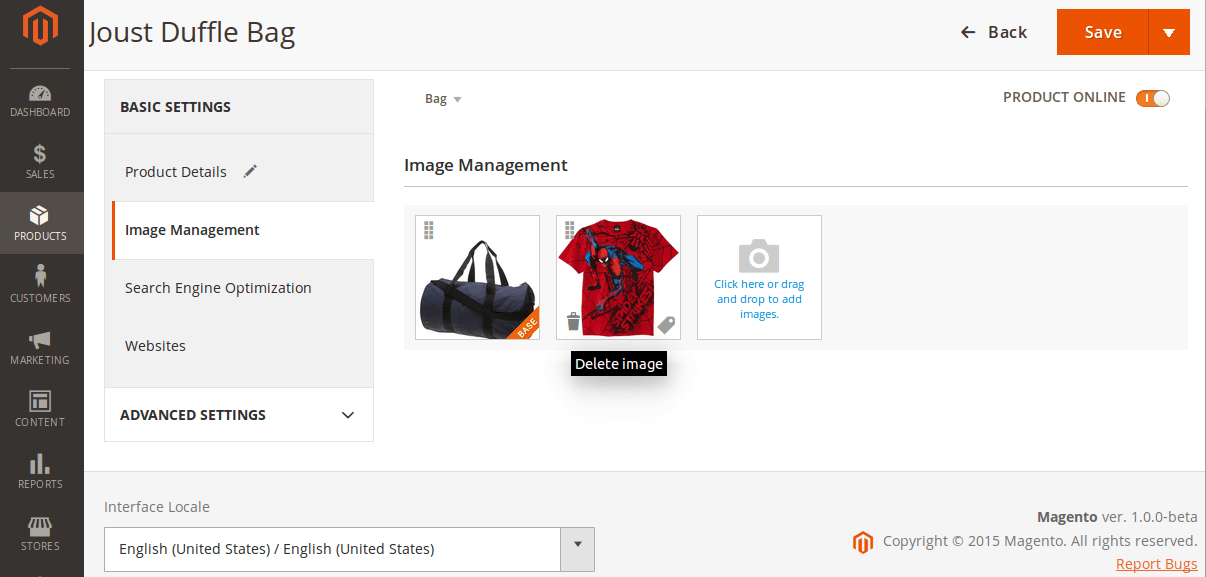This screenshot has height=577, width=1206.
Task: Toggle the Product Online switch
Action: click(1153, 98)
